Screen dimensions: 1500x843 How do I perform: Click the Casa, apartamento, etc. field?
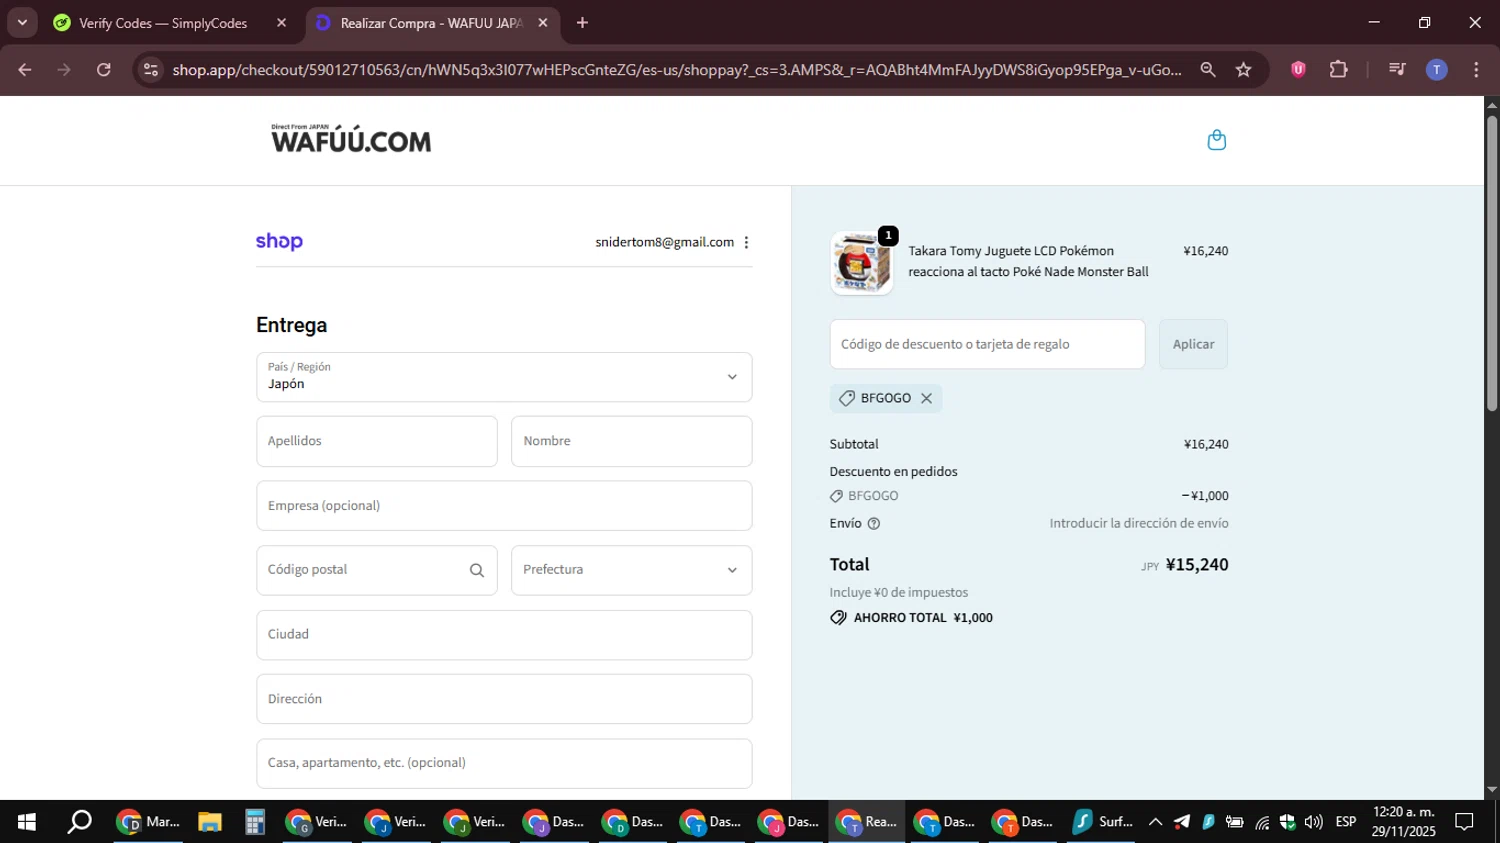pyautogui.click(x=504, y=763)
